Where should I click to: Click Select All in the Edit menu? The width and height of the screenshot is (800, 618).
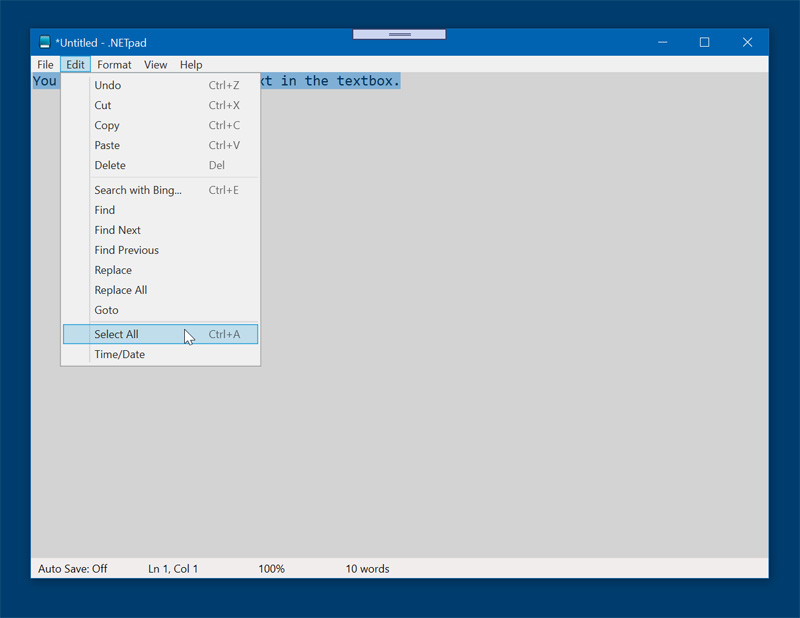[x=116, y=334]
